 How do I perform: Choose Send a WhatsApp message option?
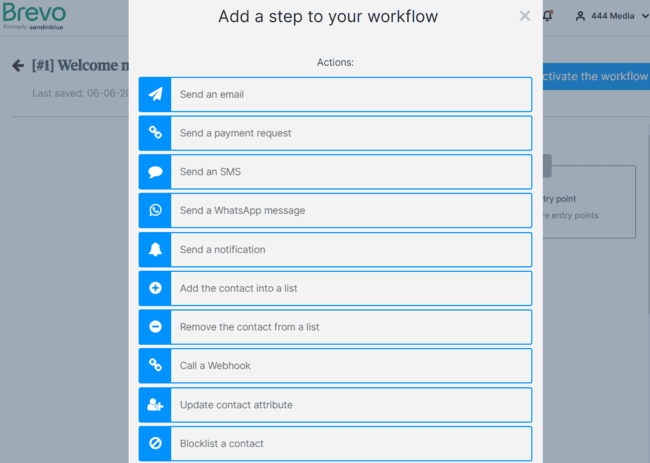(x=350, y=211)
